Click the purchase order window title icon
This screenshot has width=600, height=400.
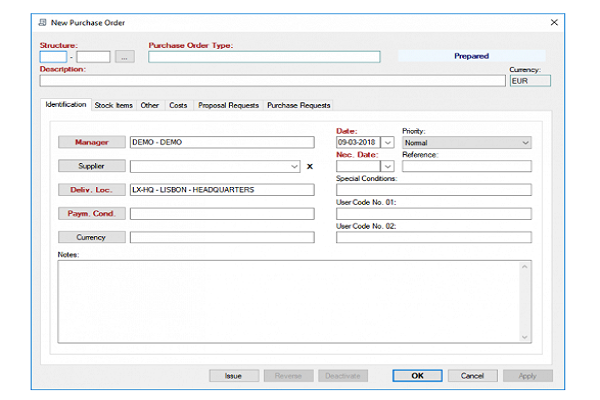pos(42,23)
